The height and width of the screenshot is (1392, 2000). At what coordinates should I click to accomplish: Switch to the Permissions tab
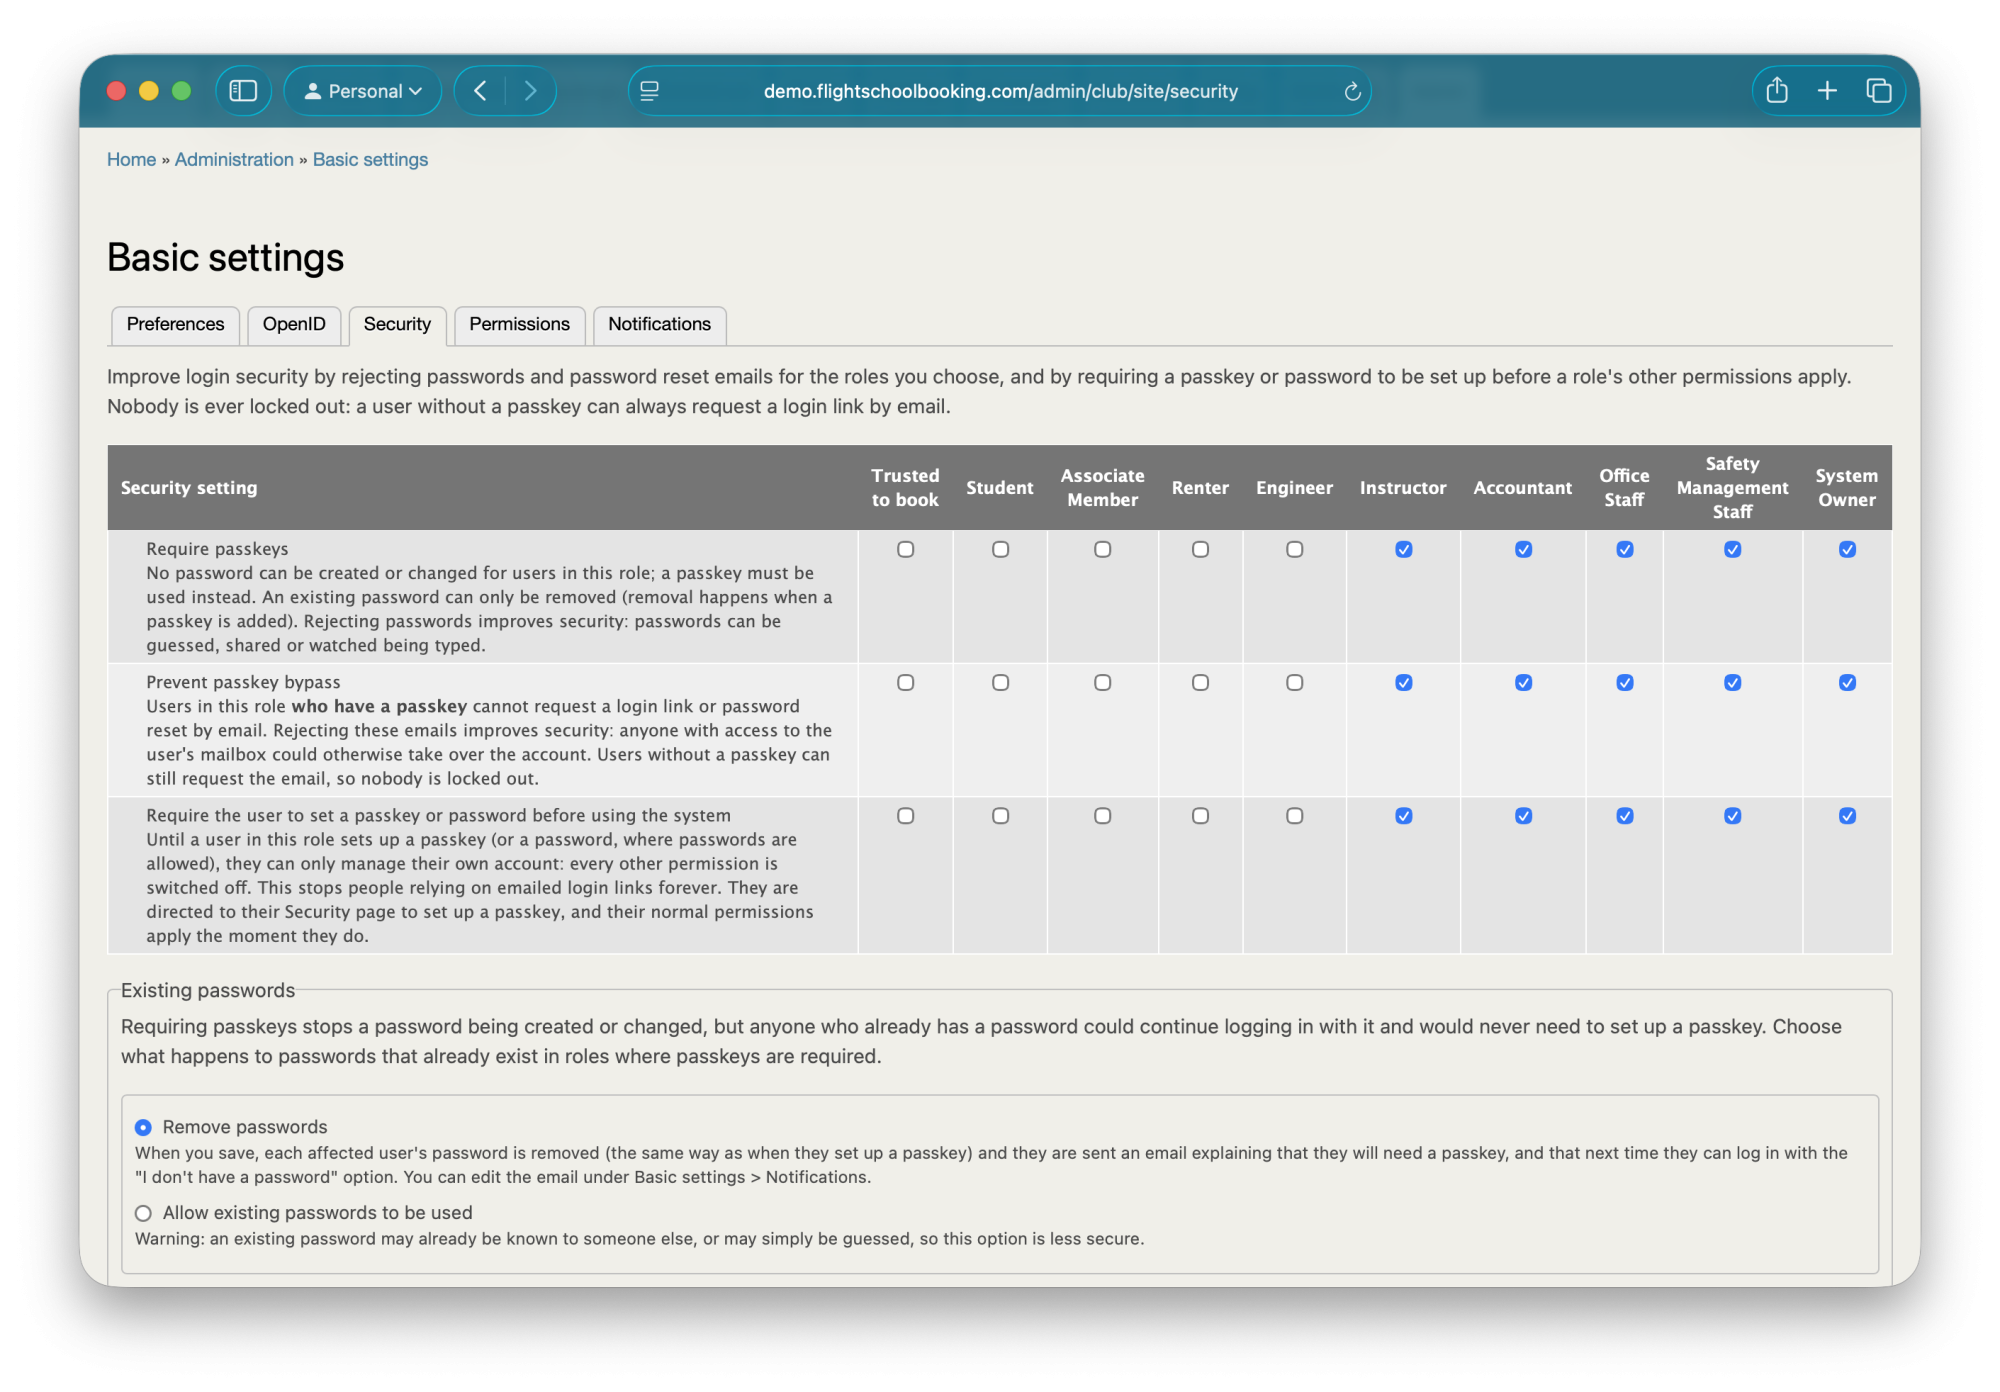click(519, 325)
